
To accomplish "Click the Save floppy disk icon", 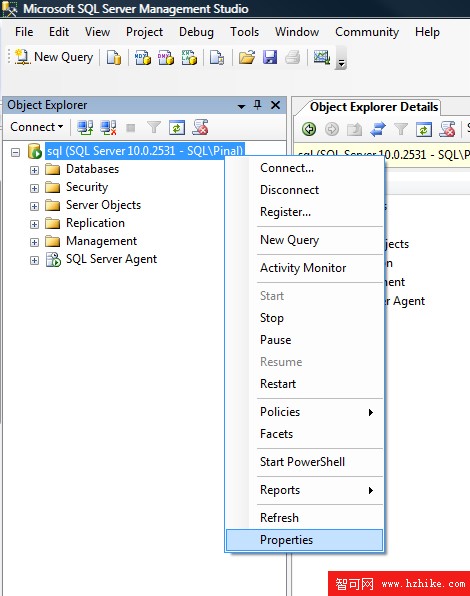I will tap(270, 57).
